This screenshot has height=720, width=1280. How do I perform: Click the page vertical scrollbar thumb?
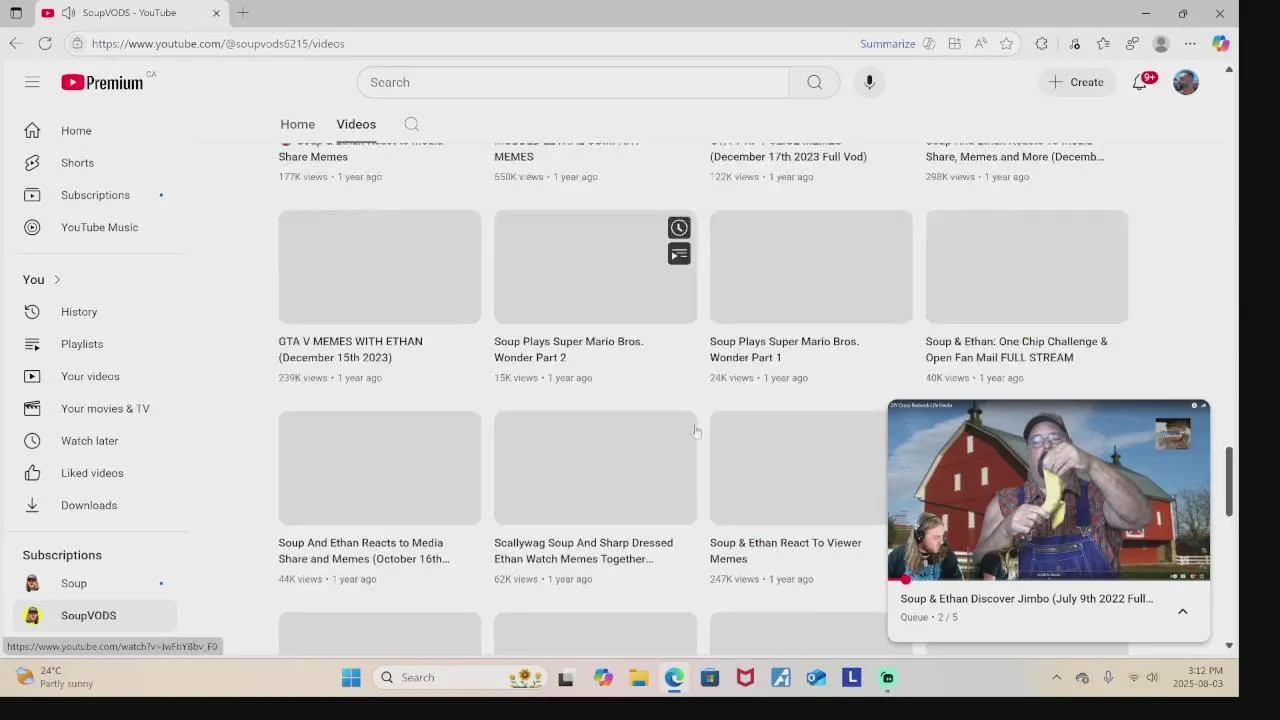[1229, 482]
